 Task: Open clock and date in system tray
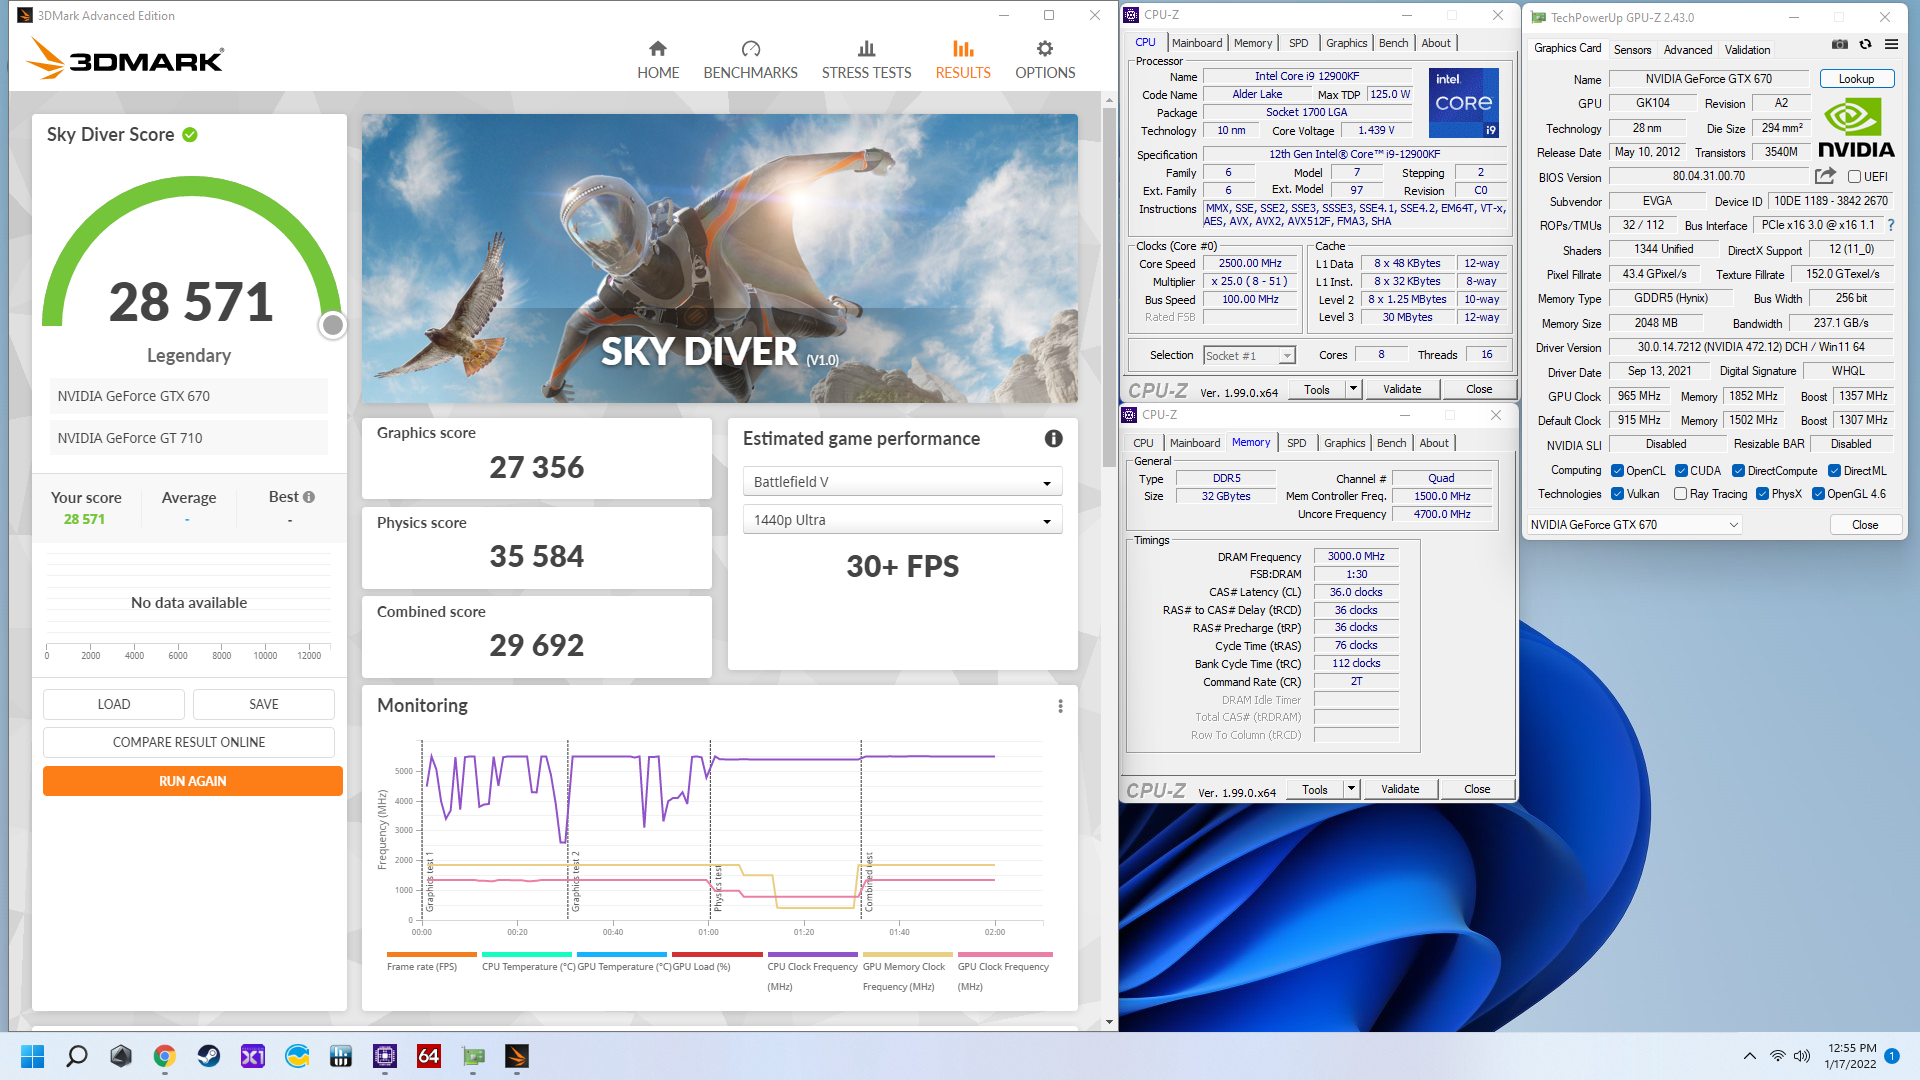(x=1851, y=1056)
